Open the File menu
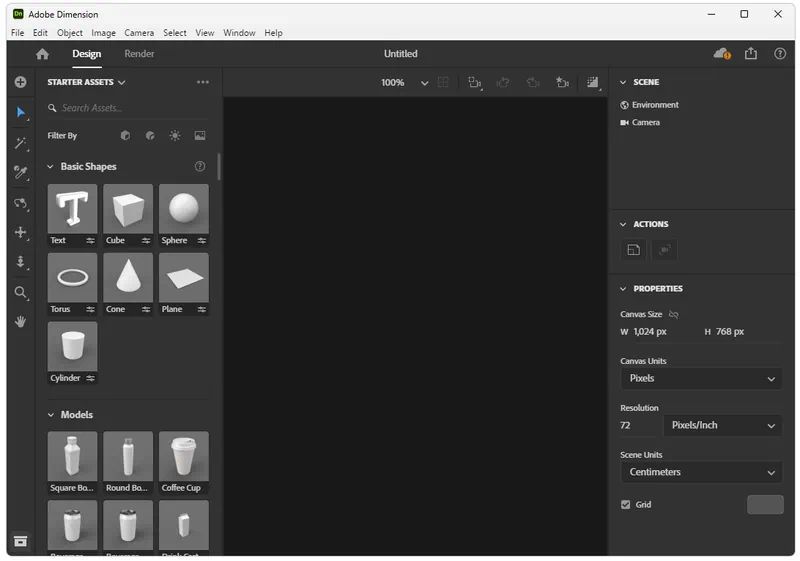This screenshot has width=800, height=561. (x=17, y=33)
